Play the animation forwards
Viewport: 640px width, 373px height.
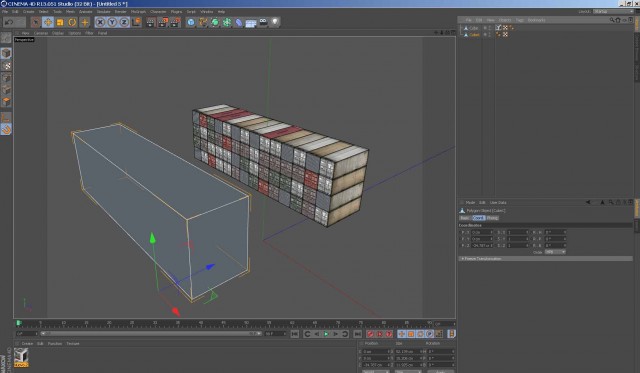pos(326,334)
